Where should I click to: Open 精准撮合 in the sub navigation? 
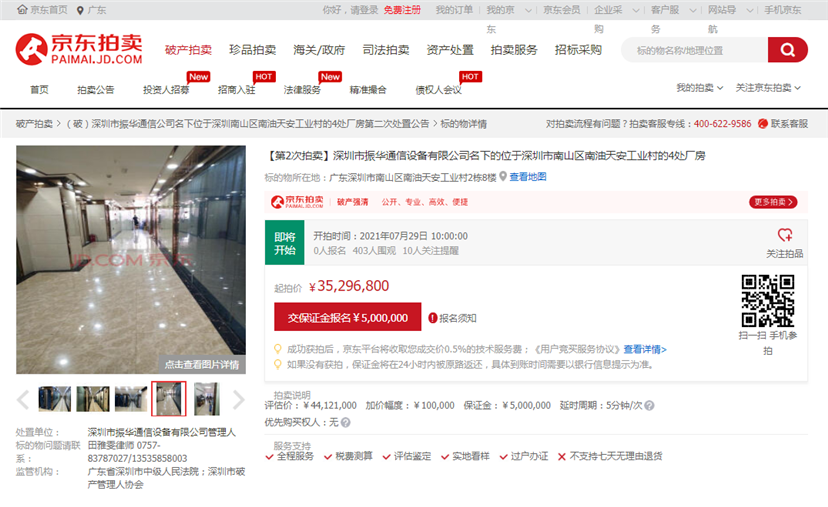(x=368, y=90)
